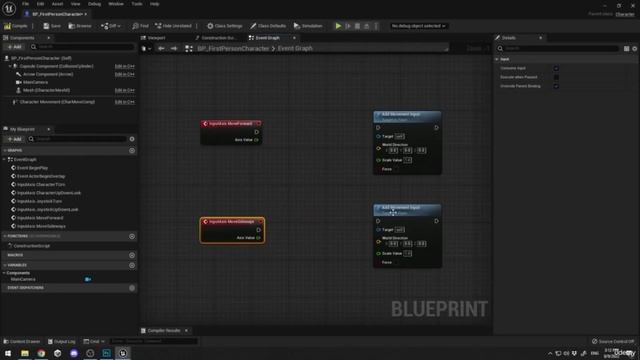
Task: Add new macro via Macros plus icon
Action: click(x=132, y=255)
